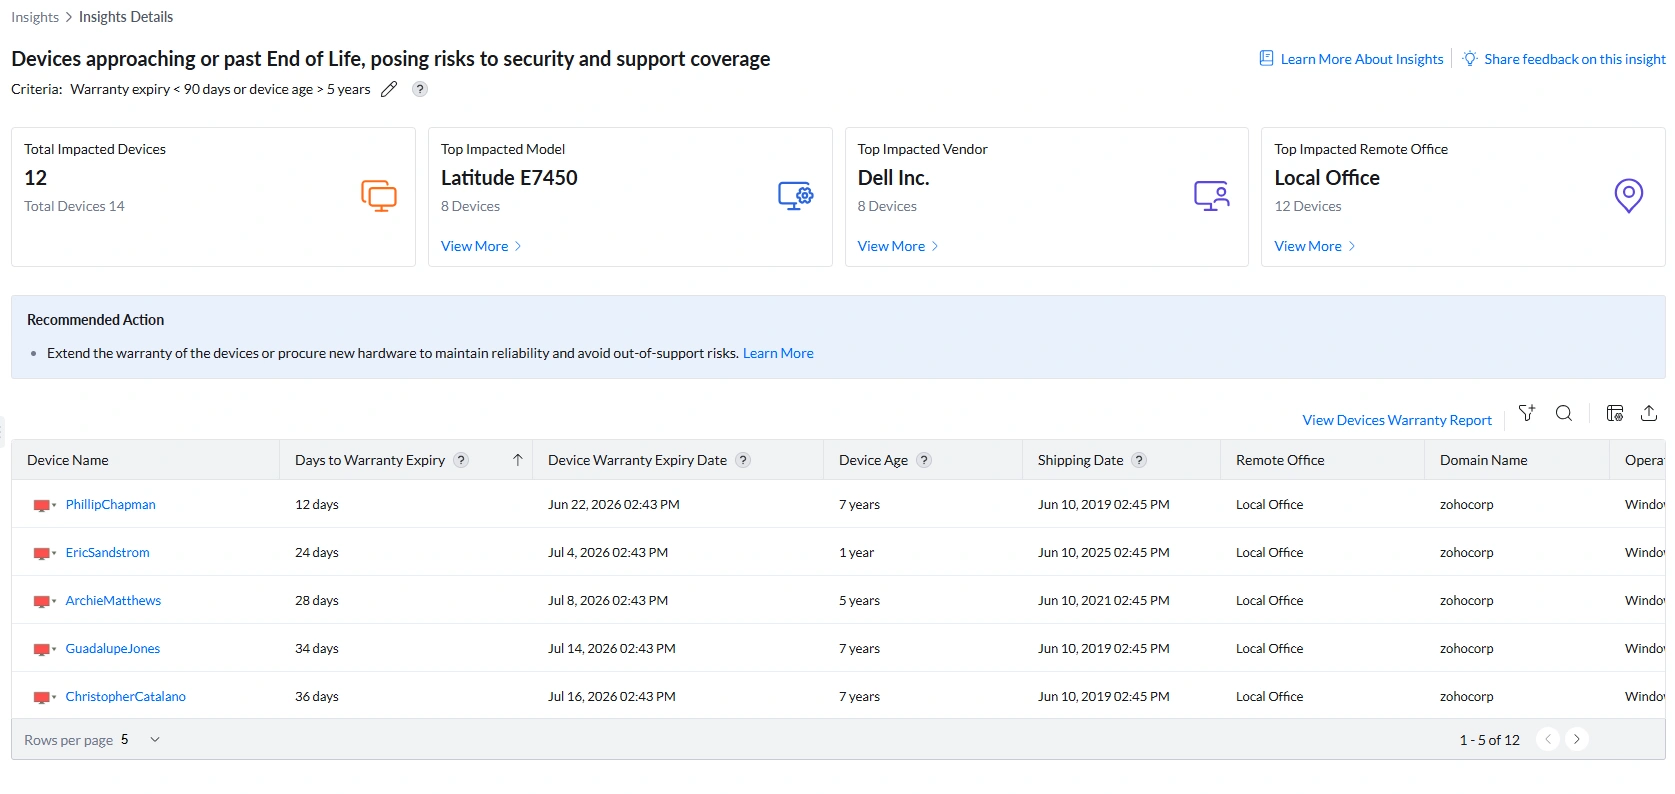Click 'Latitude E7450' model name

point(509,178)
